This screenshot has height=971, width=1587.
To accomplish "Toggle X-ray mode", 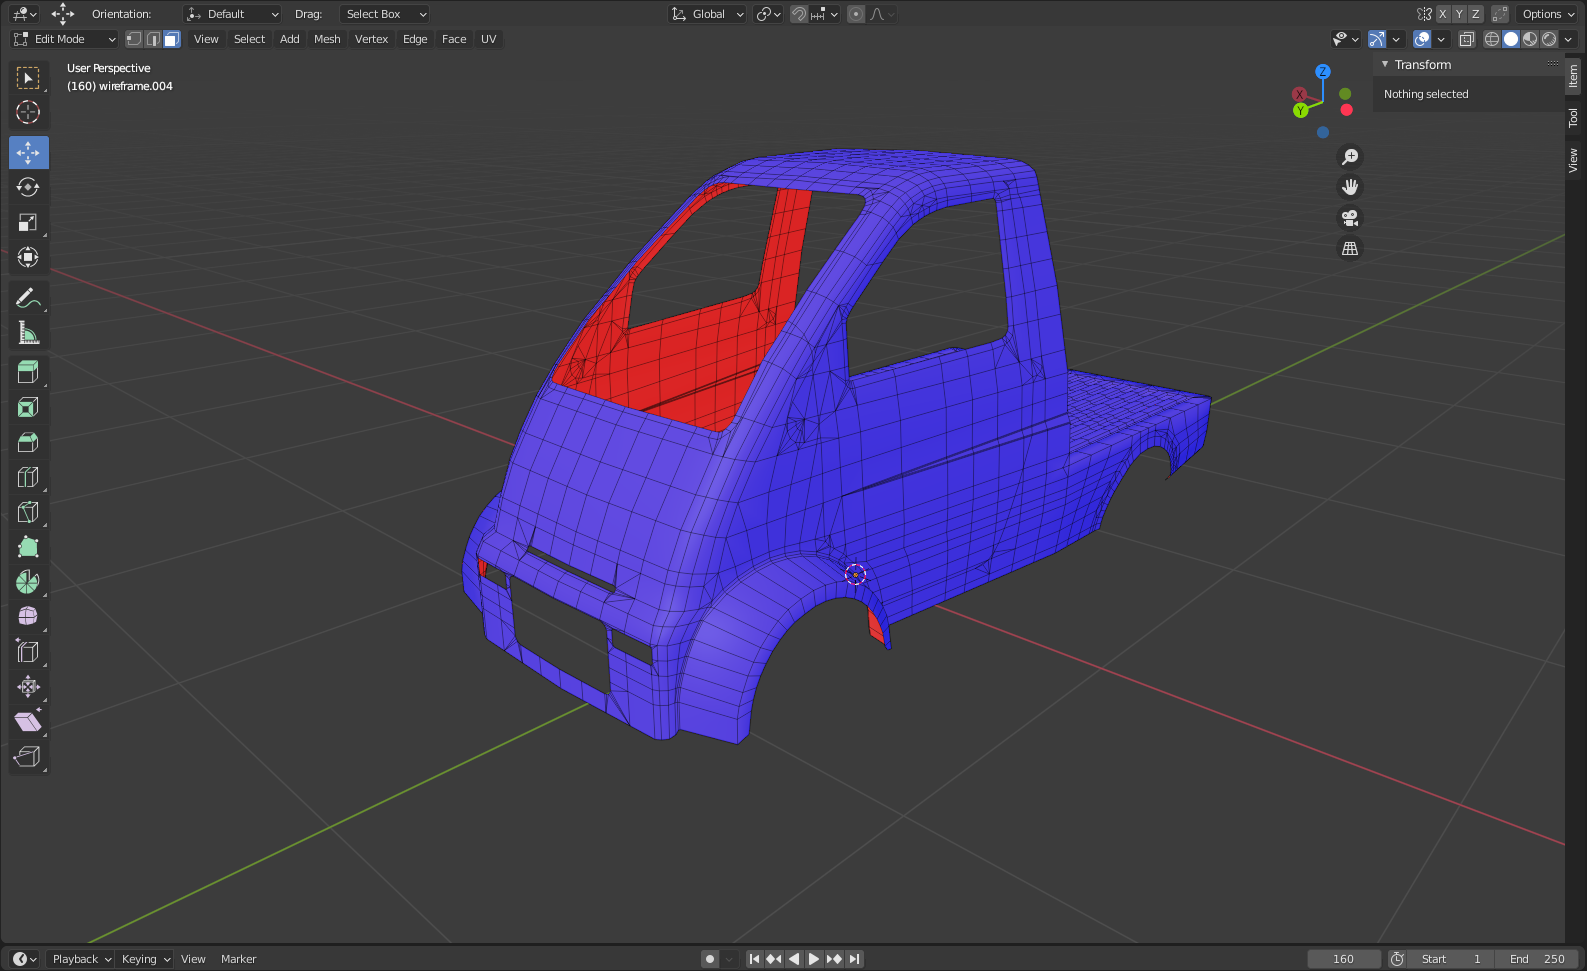I will pos(1467,39).
